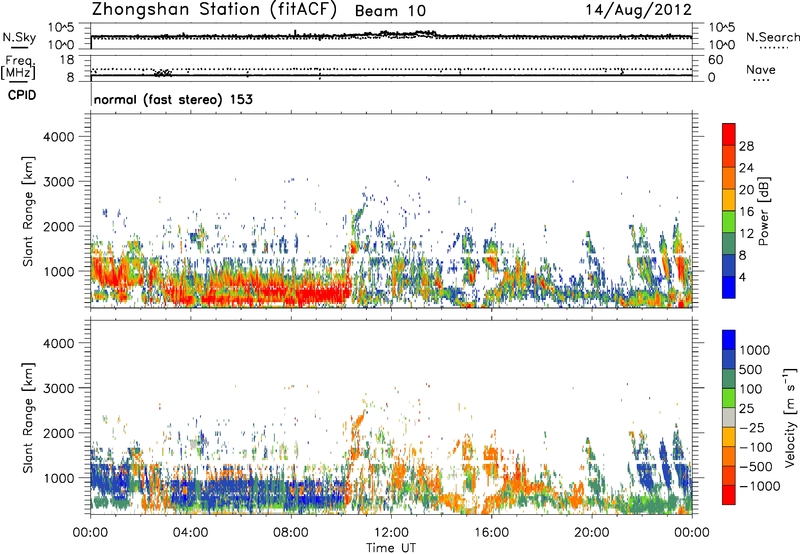Click the red top segment of Power colorbar
This screenshot has height=554, width=800.
[x=729, y=134]
